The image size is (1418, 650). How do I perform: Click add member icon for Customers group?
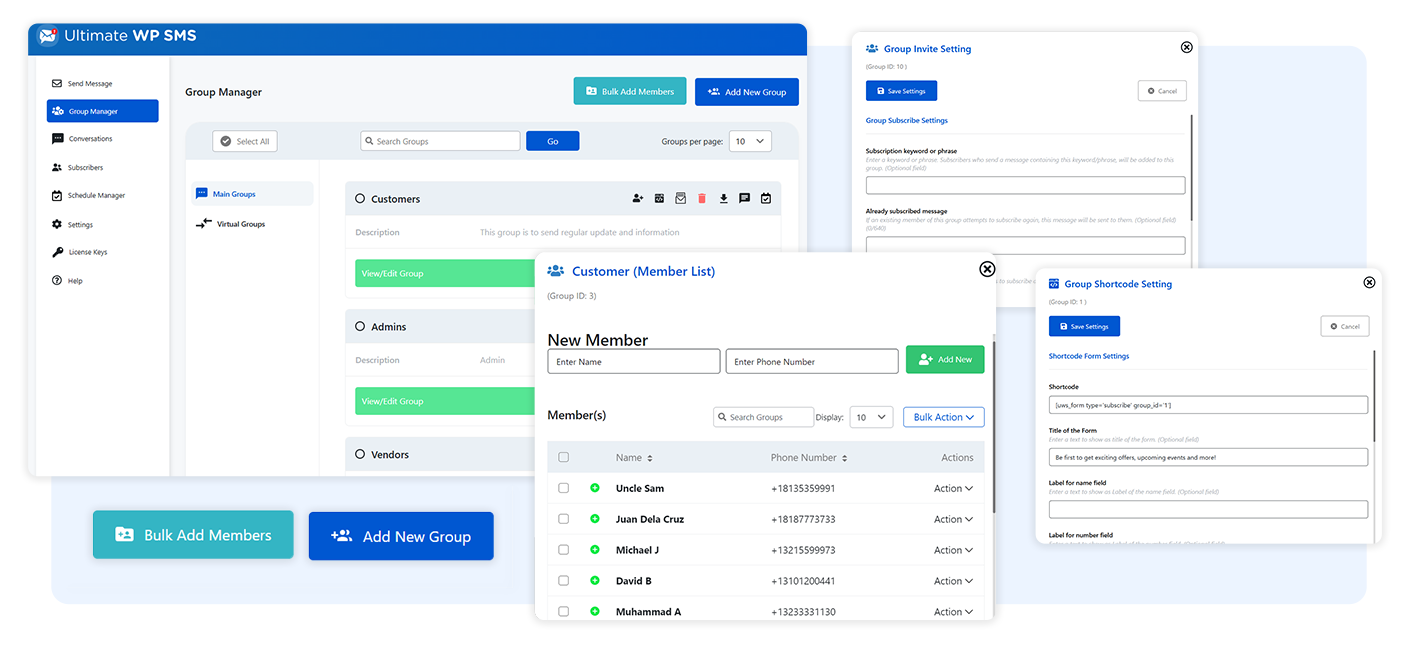(x=638, y=198)
